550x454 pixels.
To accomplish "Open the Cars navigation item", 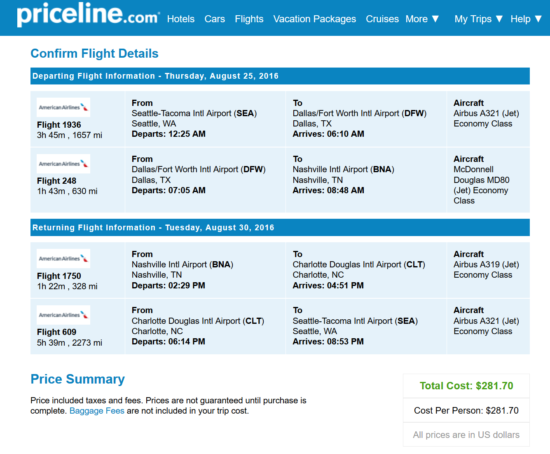I will click(215, 19).
